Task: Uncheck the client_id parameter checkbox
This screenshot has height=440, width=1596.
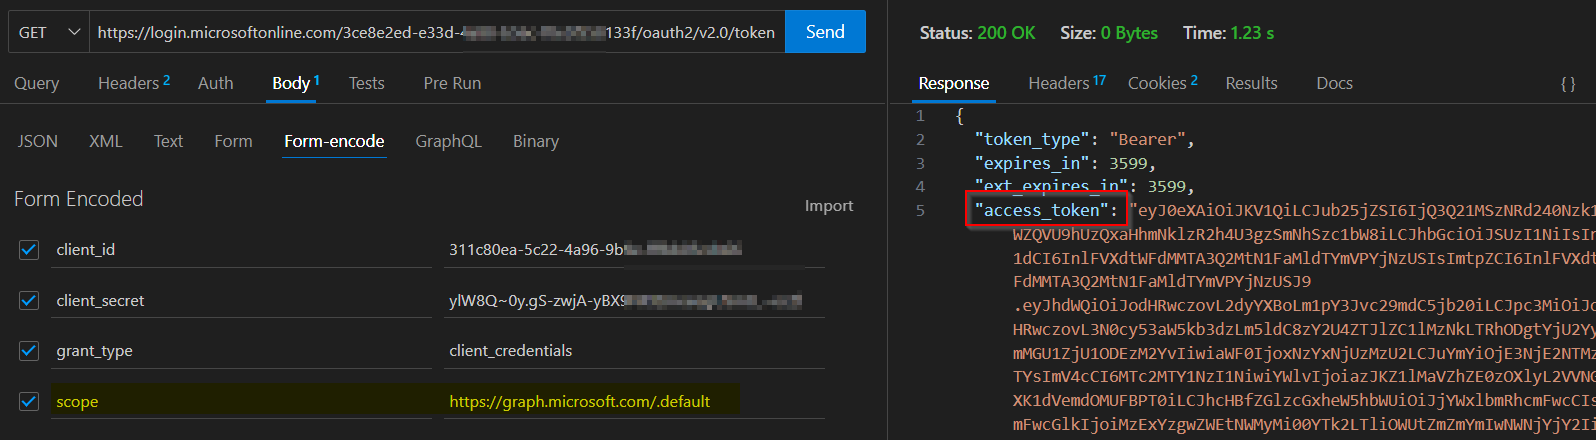Action: click(29, 250)
